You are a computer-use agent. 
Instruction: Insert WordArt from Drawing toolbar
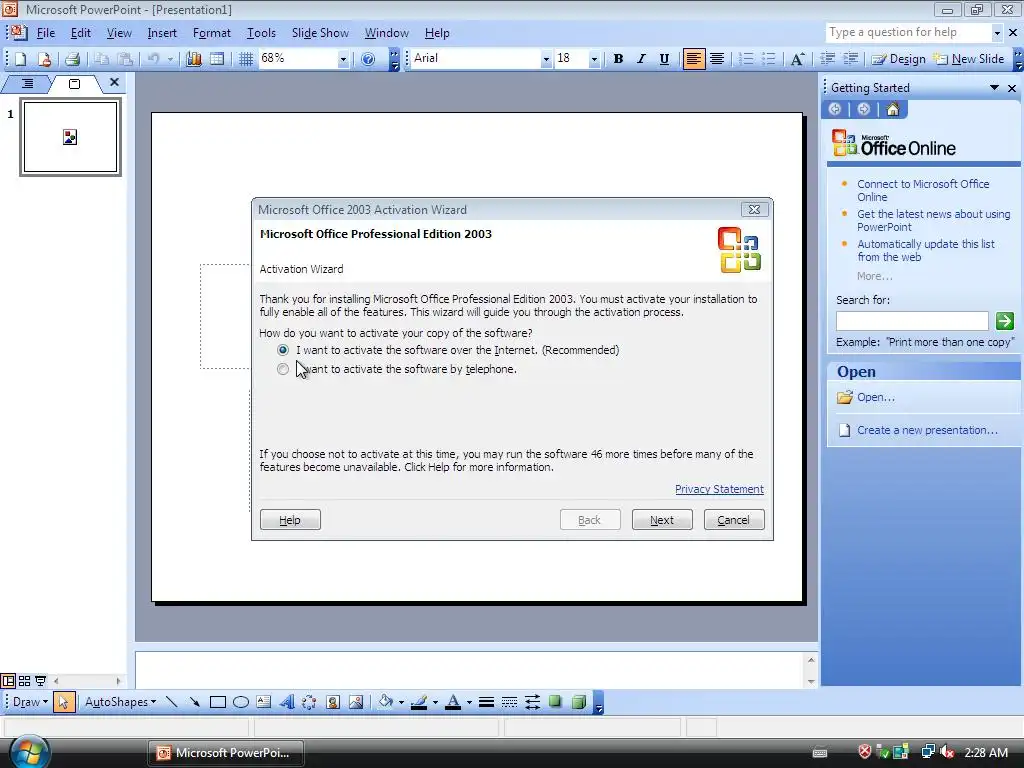tap(287, 702)
